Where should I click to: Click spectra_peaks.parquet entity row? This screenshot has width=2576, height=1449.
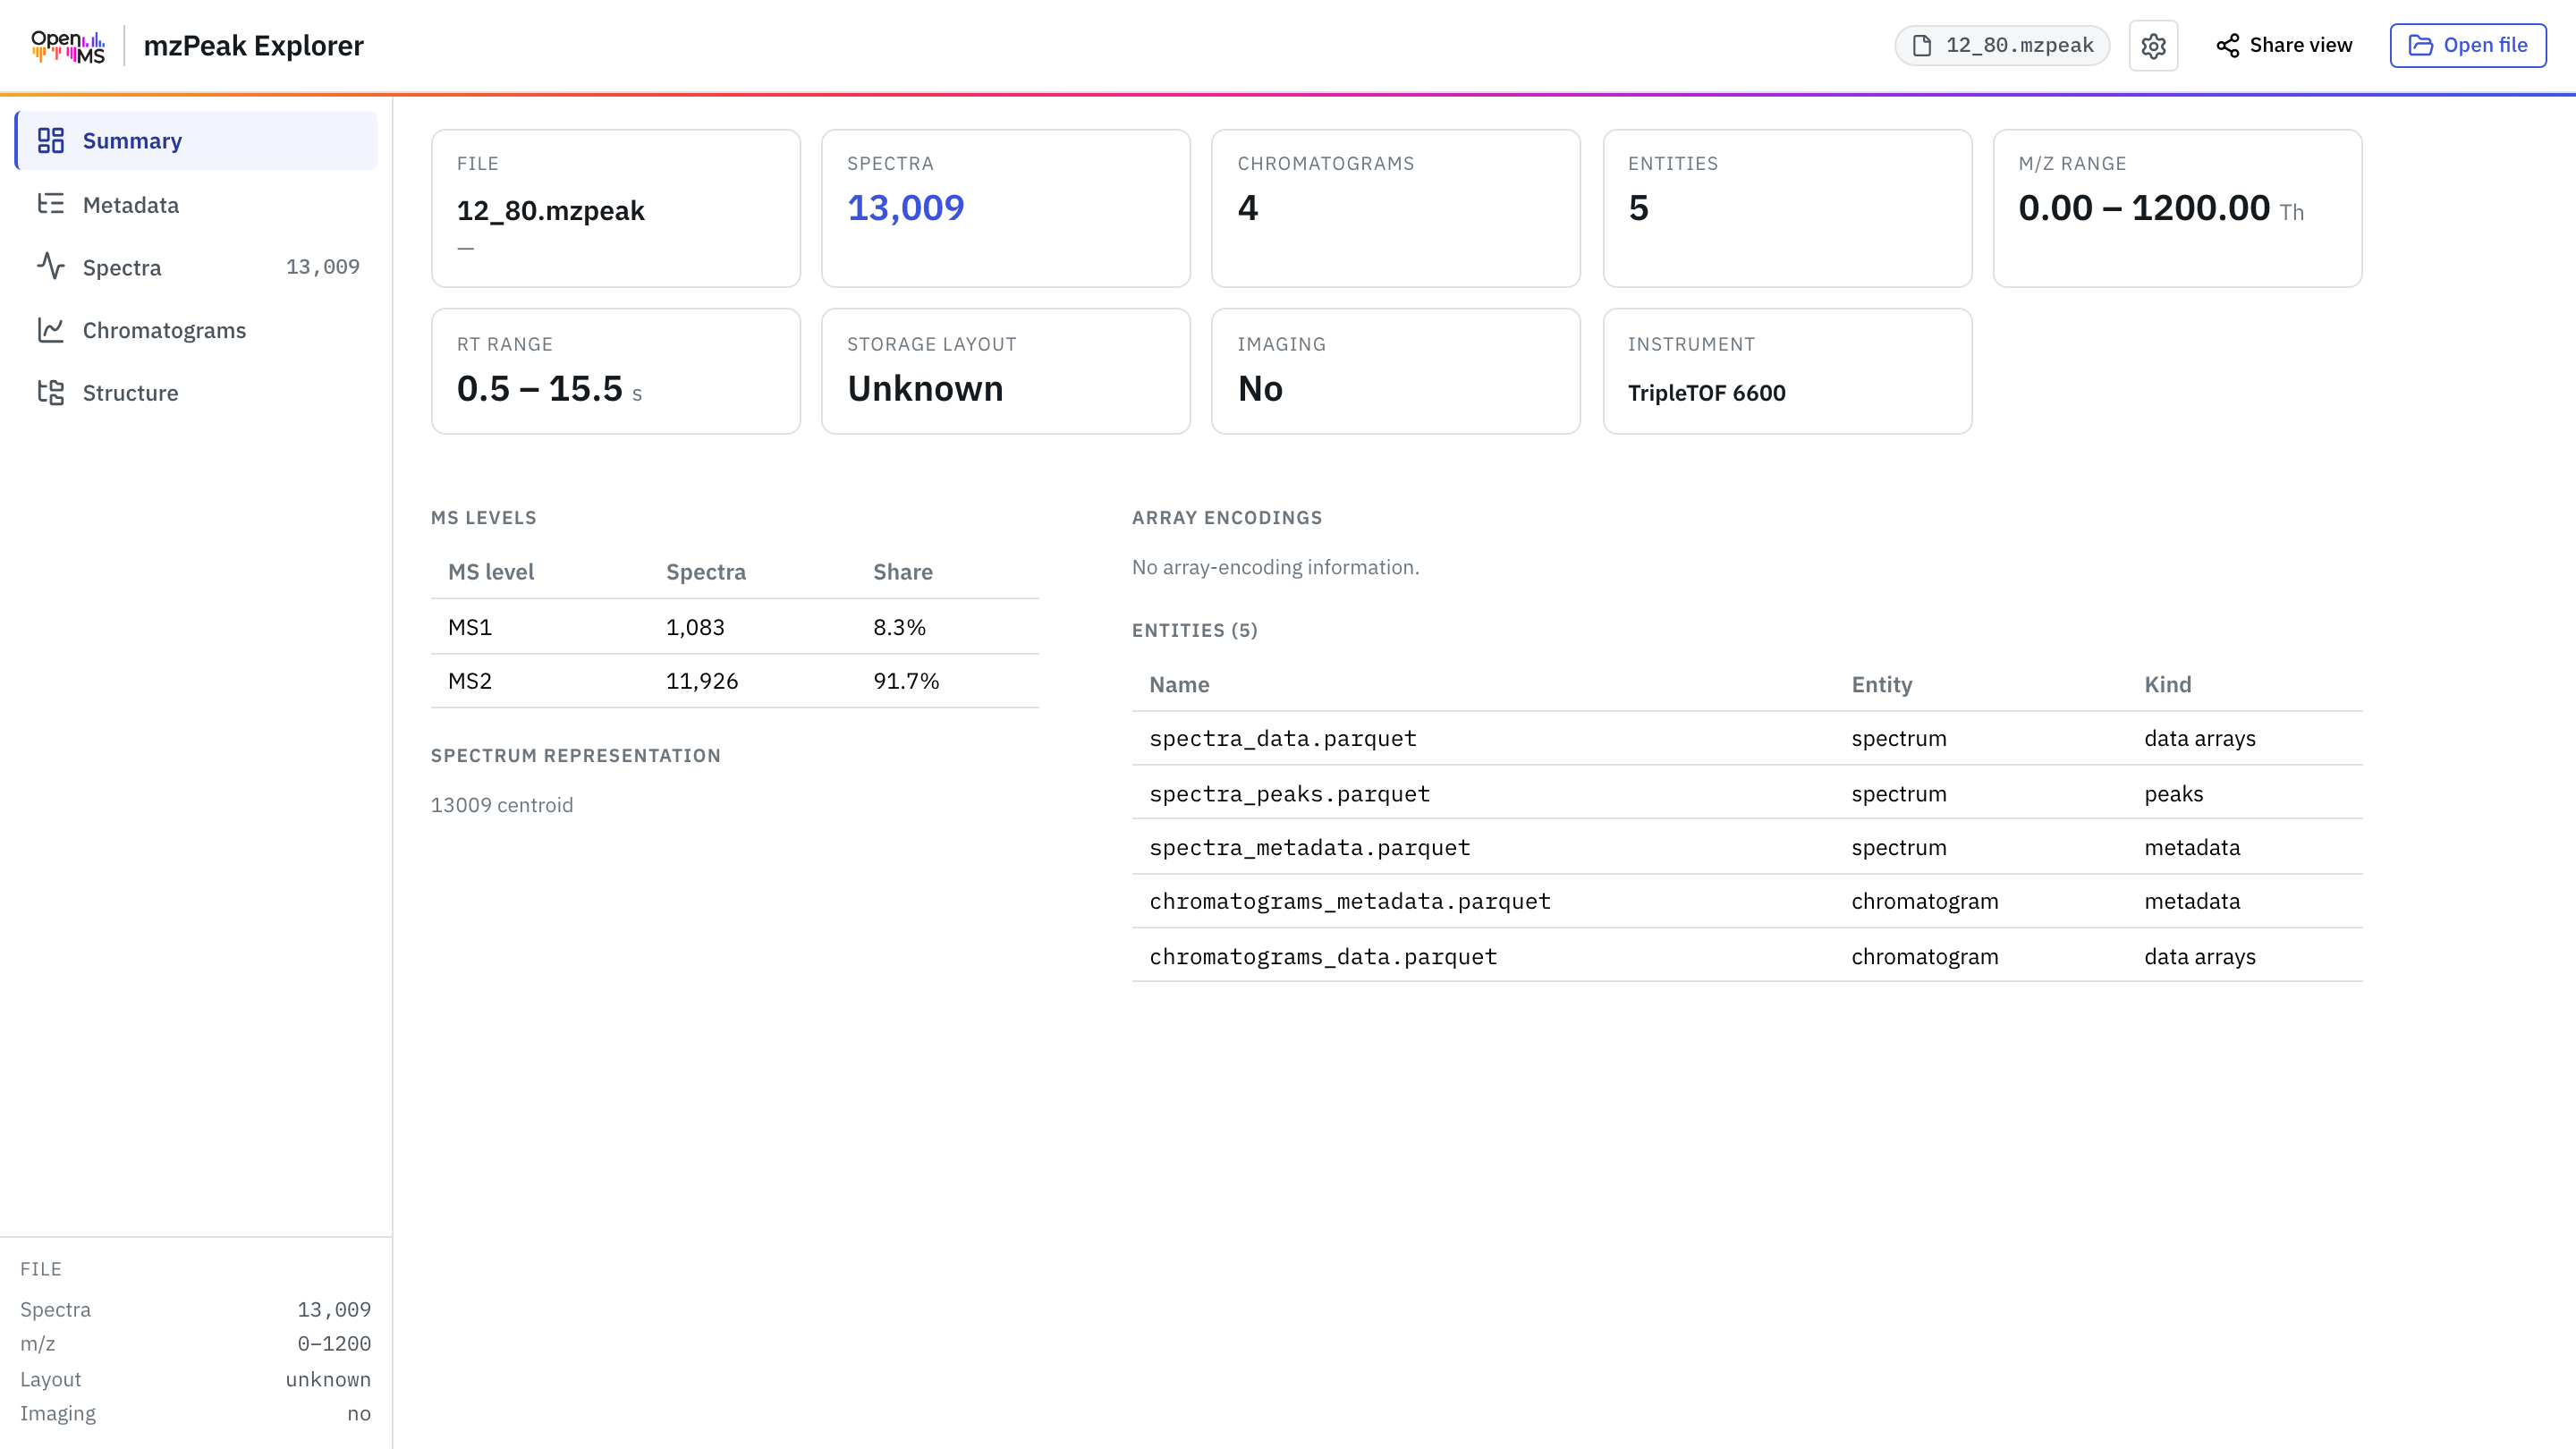click(1747, 793)
